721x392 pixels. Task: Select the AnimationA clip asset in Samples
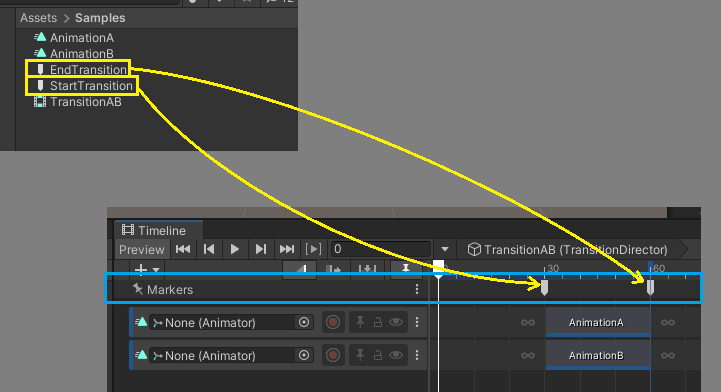[74, 37]
